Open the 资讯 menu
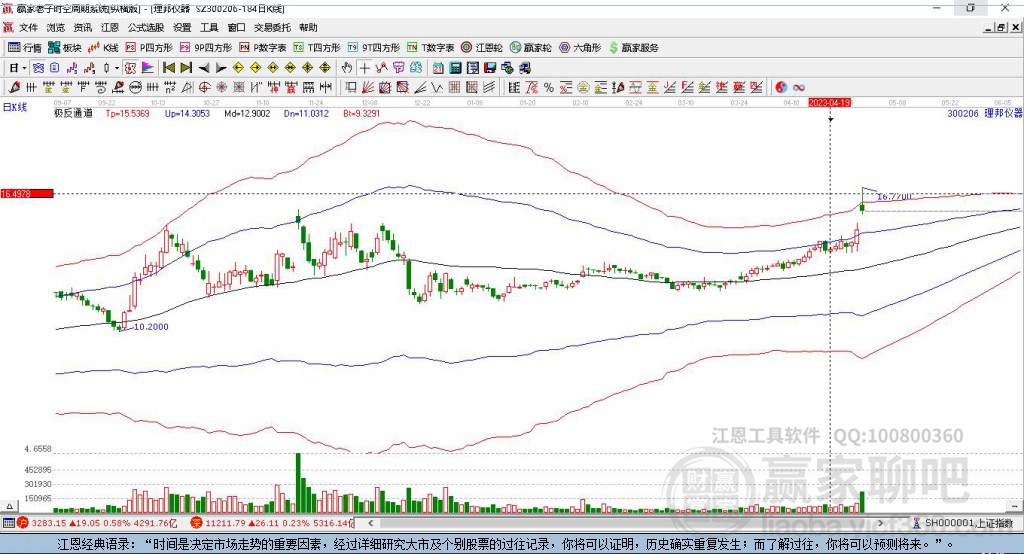The width and height of the screenshot is (1024, 554). [x=83, y=27]
